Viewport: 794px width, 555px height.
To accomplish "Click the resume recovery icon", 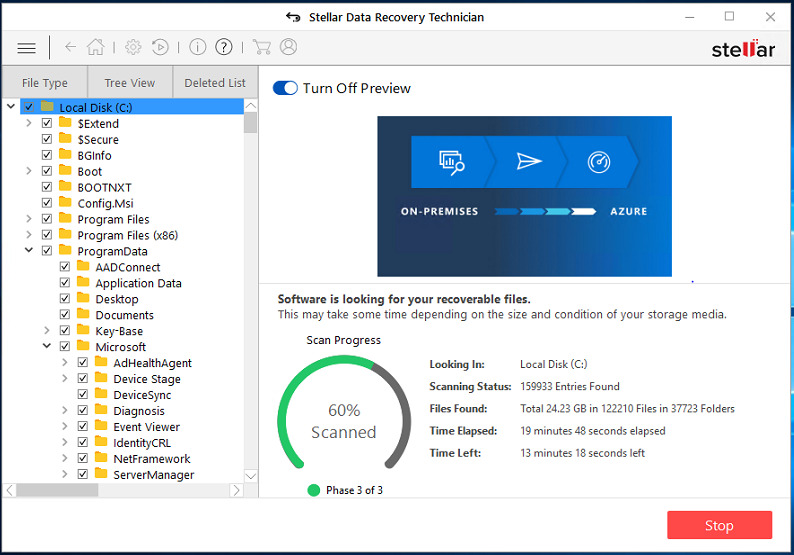I will (x=160, y=47).
